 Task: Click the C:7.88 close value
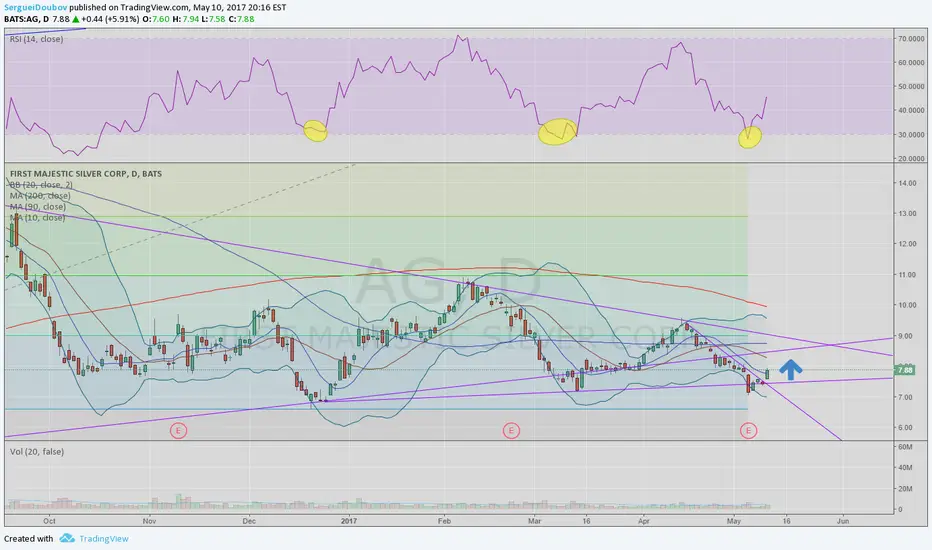point(241,19)
